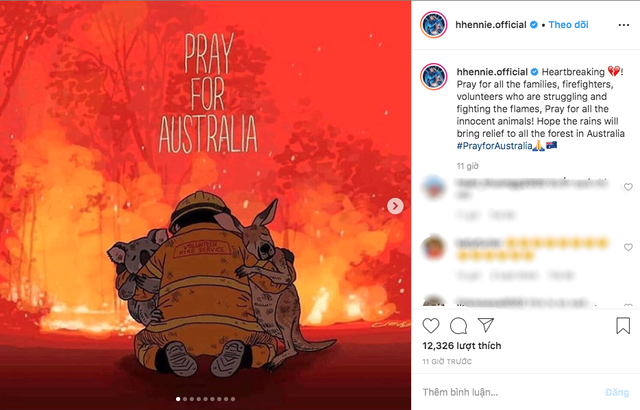
Task: Open the comment bubble icon
Action: tap(458, 326)
